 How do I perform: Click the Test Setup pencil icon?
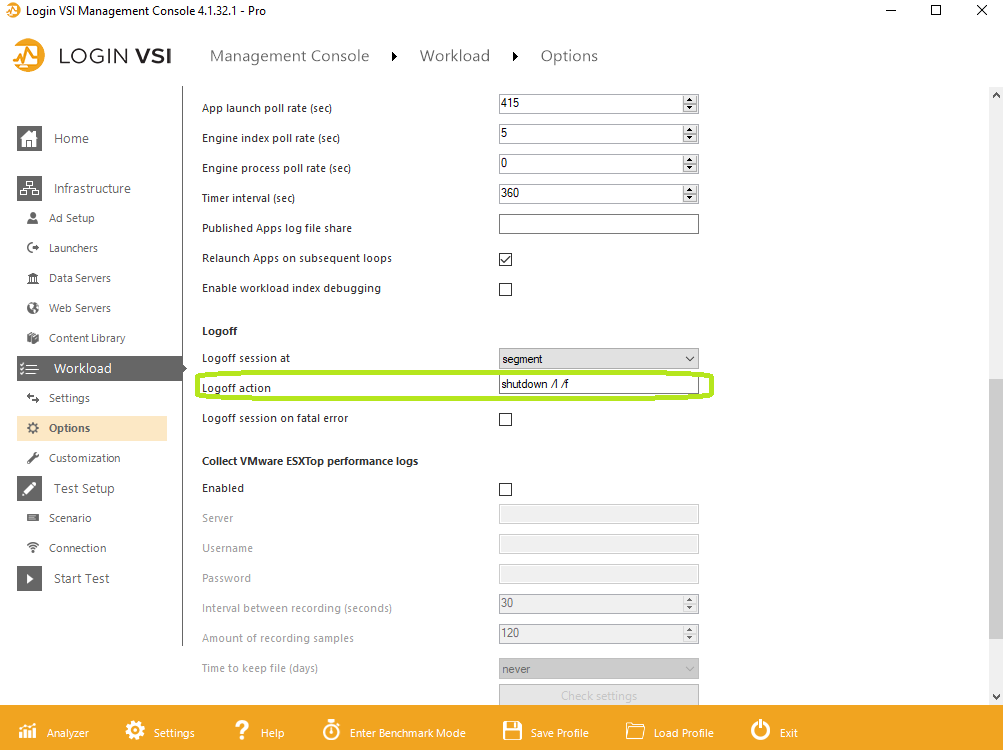click(29, 488)
